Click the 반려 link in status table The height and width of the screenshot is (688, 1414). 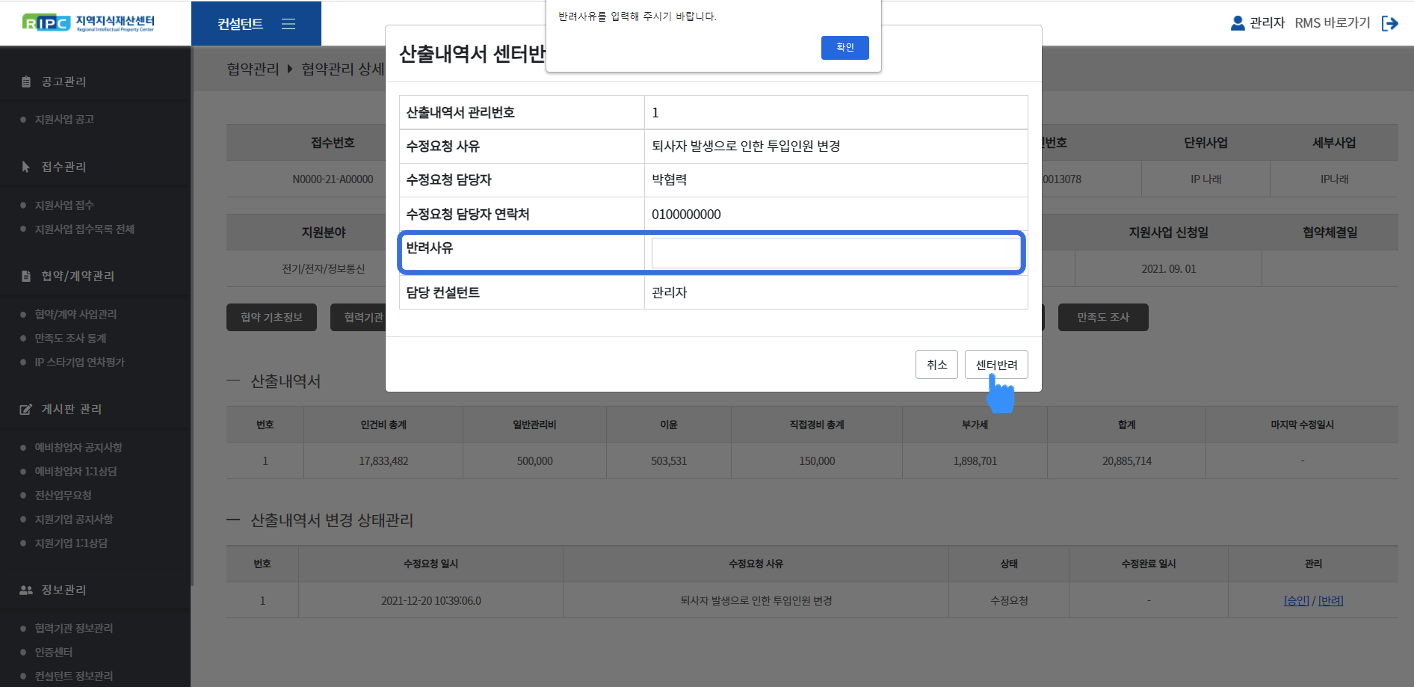pyautogui.click(x=1330, y=601)
